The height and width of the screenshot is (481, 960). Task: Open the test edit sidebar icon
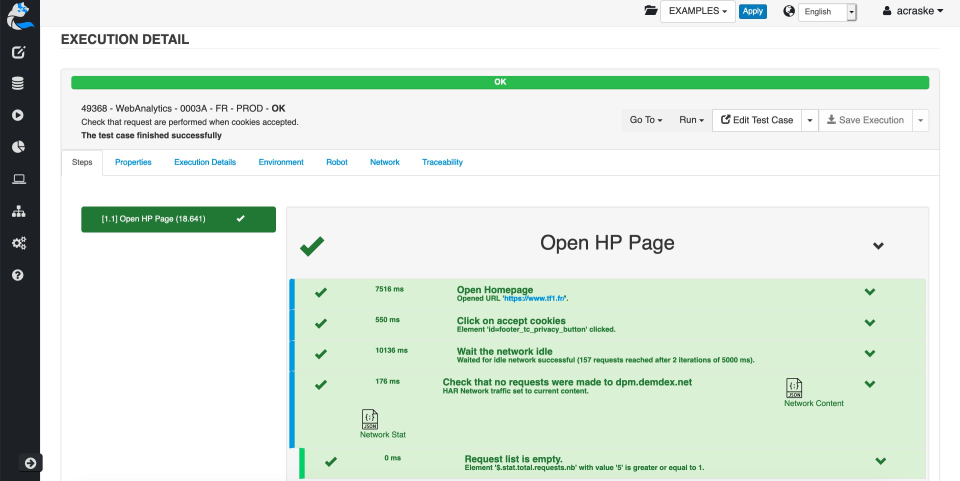click(18, 52)
